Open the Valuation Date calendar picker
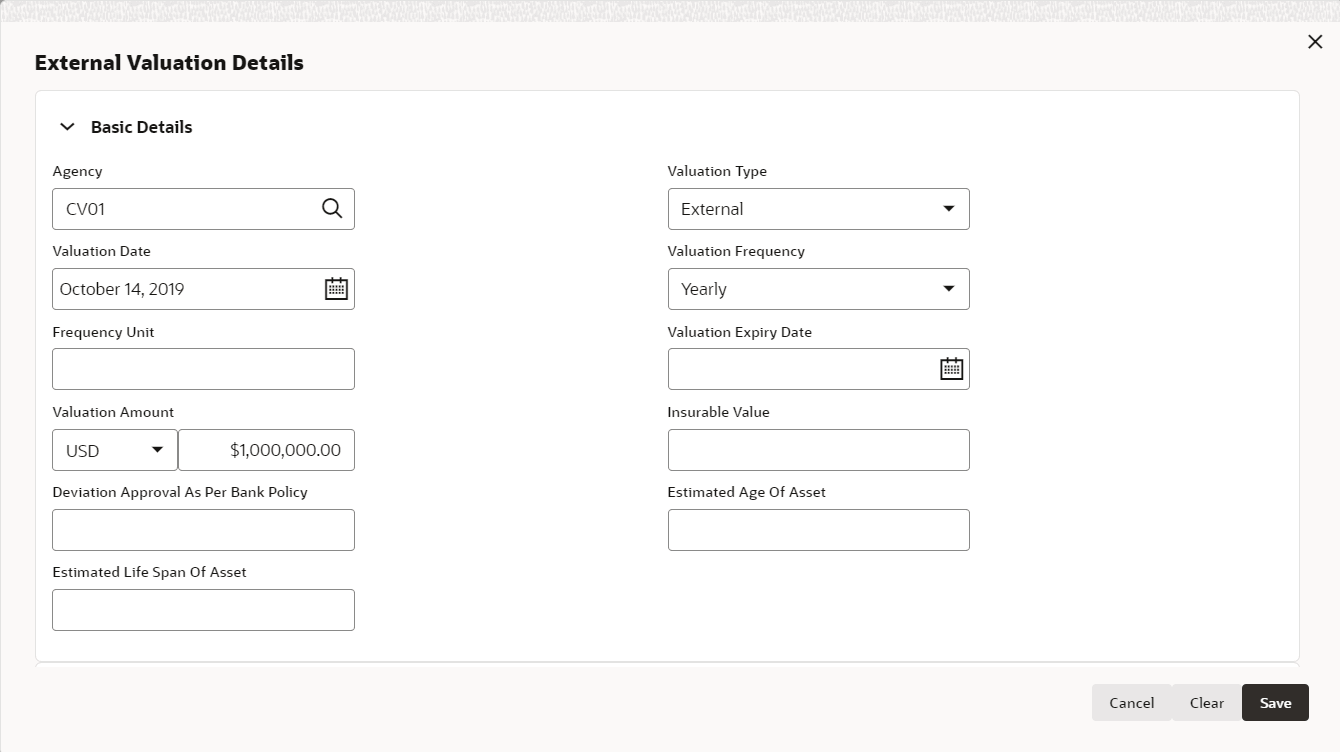1340x752 pixels. click(336, 289)
